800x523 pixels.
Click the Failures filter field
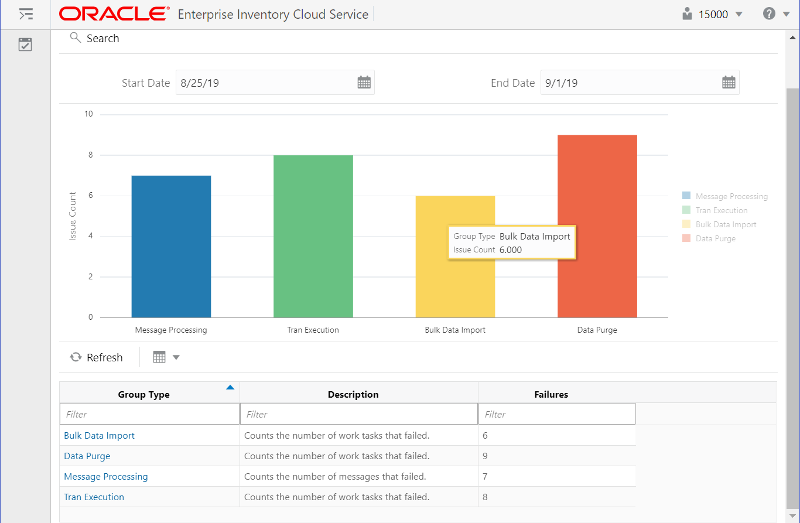557,414
